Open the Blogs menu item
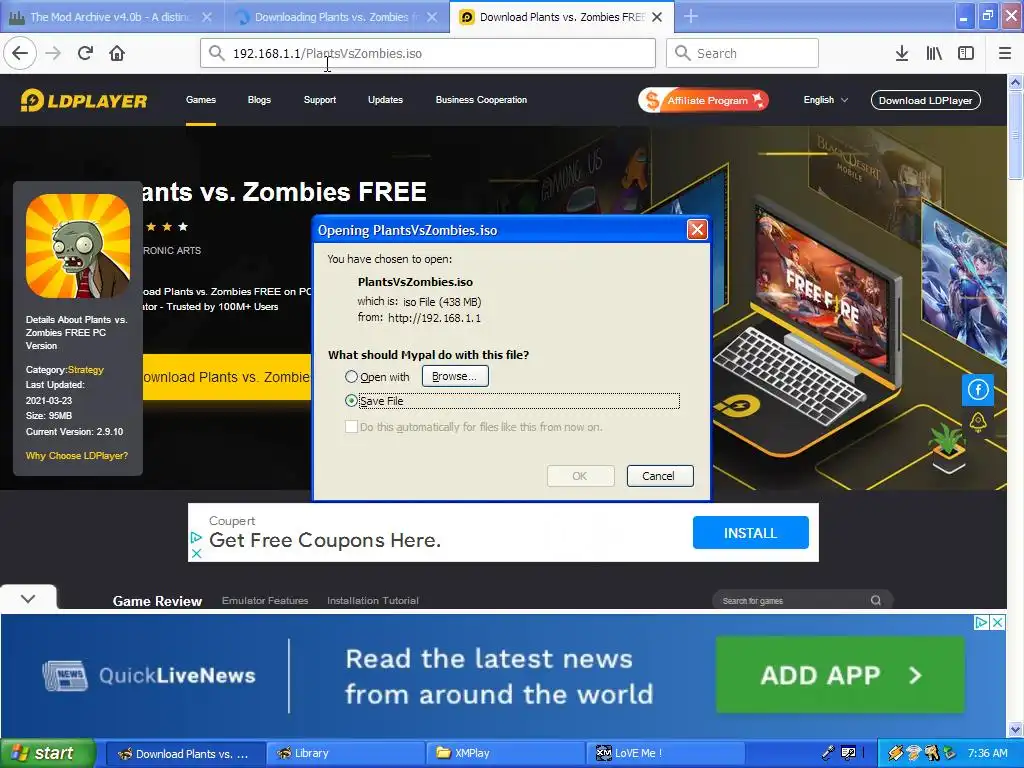 [x=259, y=100]
